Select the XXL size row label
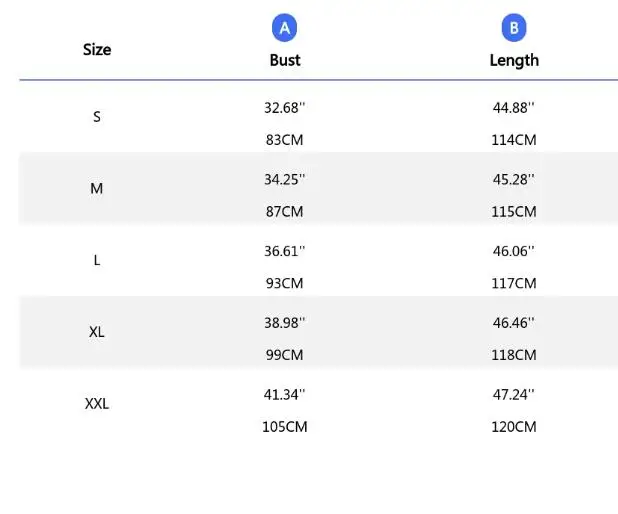 click(97, 404)
